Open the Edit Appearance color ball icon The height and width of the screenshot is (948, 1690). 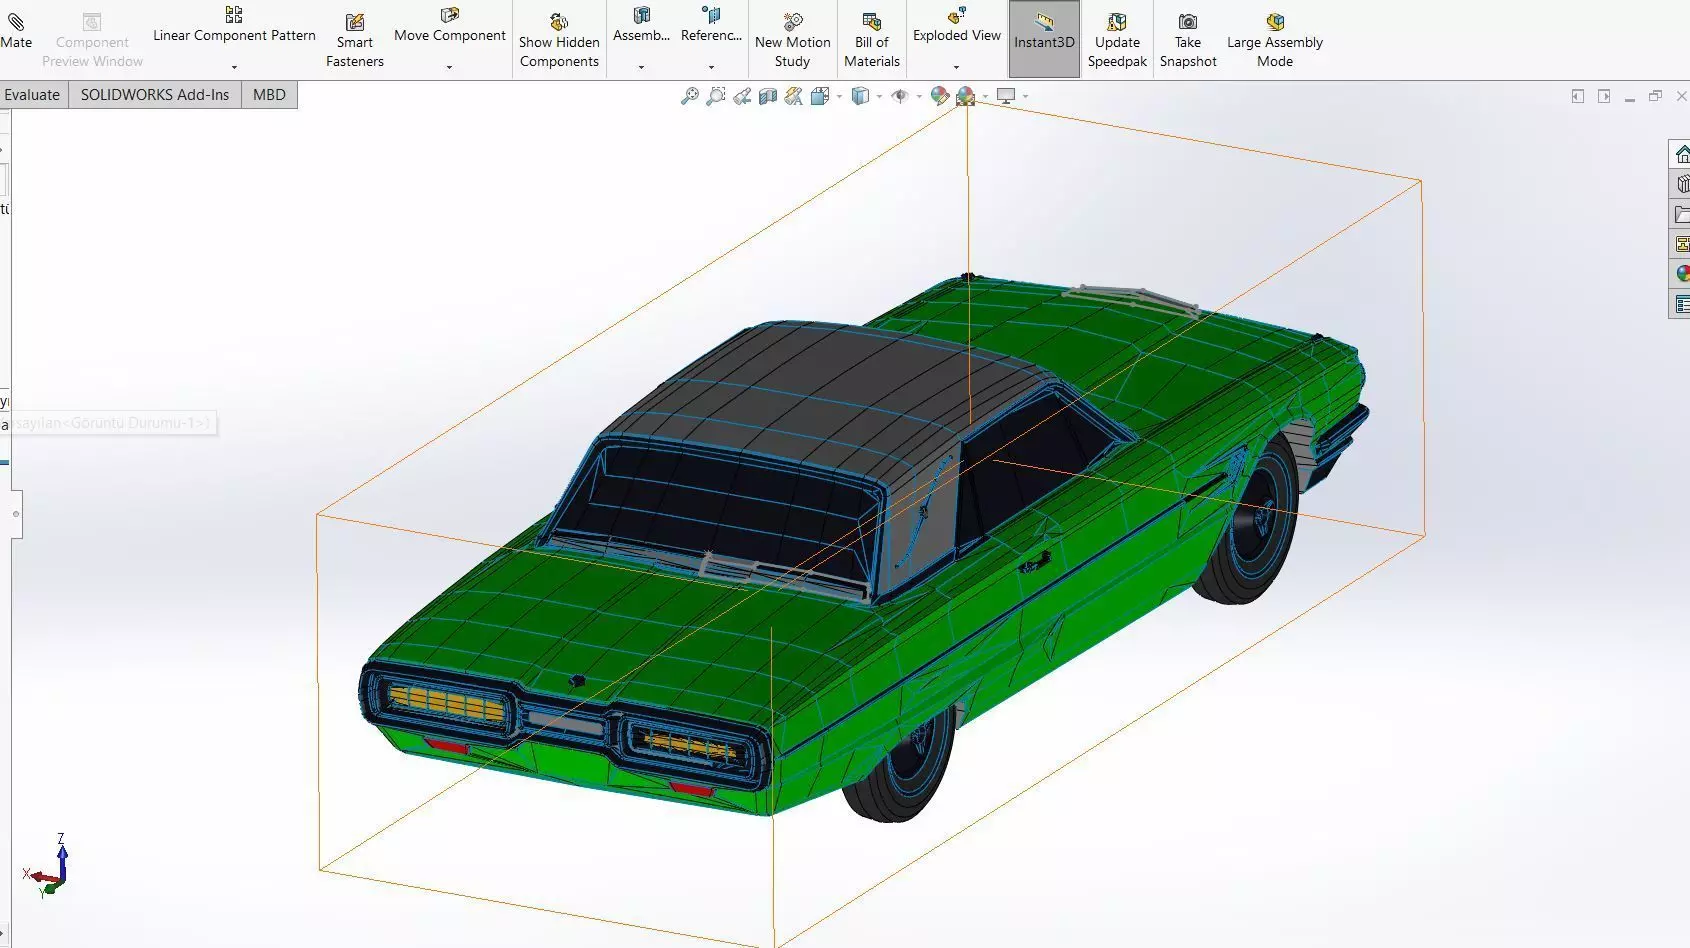coord(939,96)
